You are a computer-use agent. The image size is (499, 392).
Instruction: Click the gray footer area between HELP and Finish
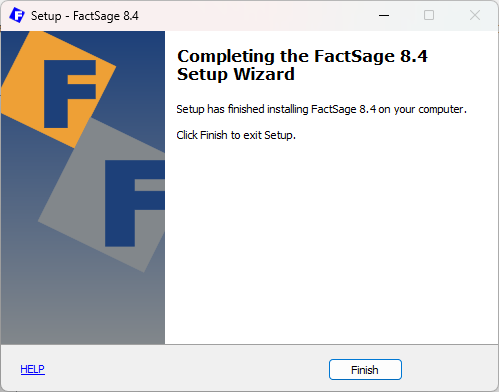point(187,369)
